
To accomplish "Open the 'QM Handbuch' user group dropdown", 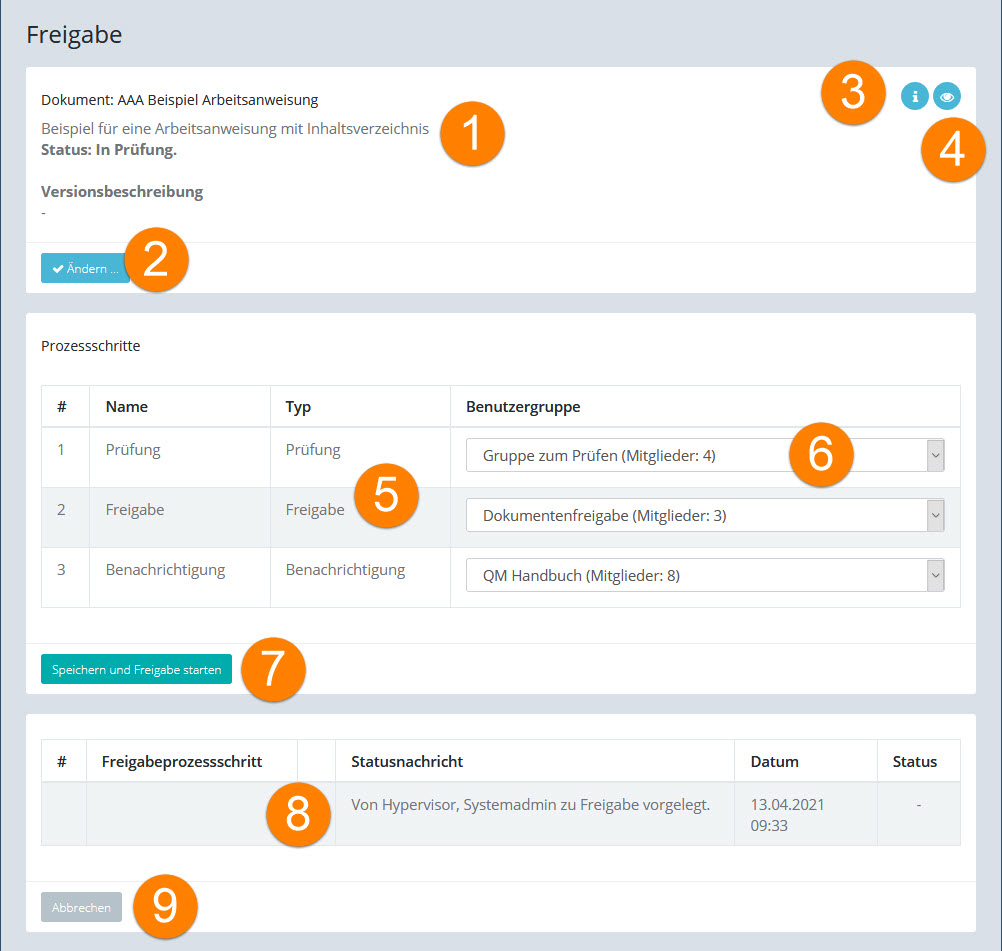I will click(705, 575).
